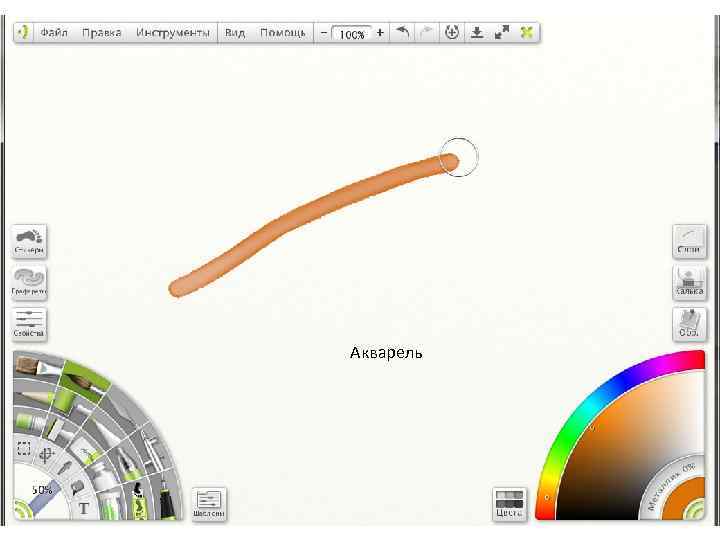The image size is (720, 540).
Task: Select the highlighted Watercolor brush tool
Action: [85, 381]
